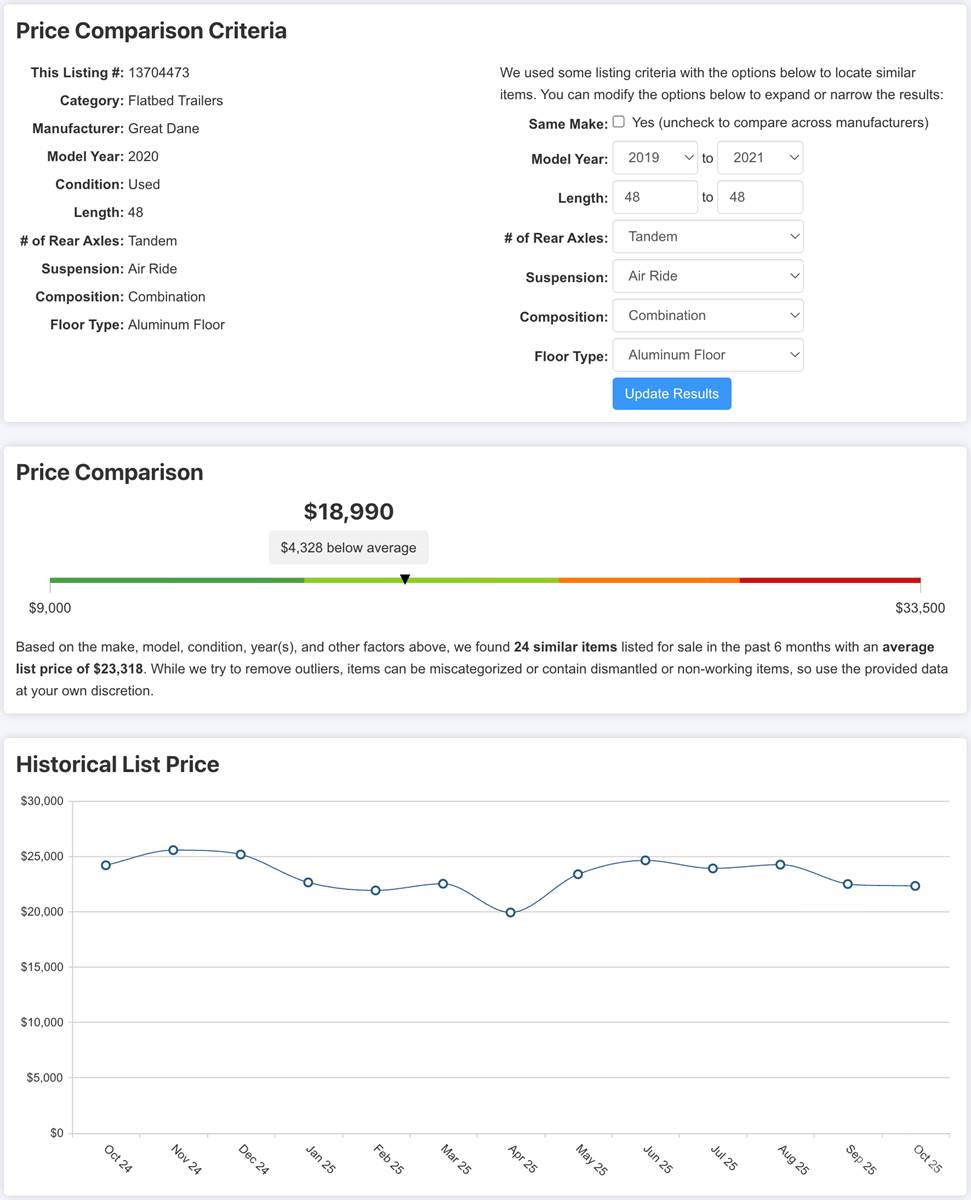The width and height of the screenshot is (971, 1200).
Task: Select the Oct 24 chart data point
Action: [106, 865]
